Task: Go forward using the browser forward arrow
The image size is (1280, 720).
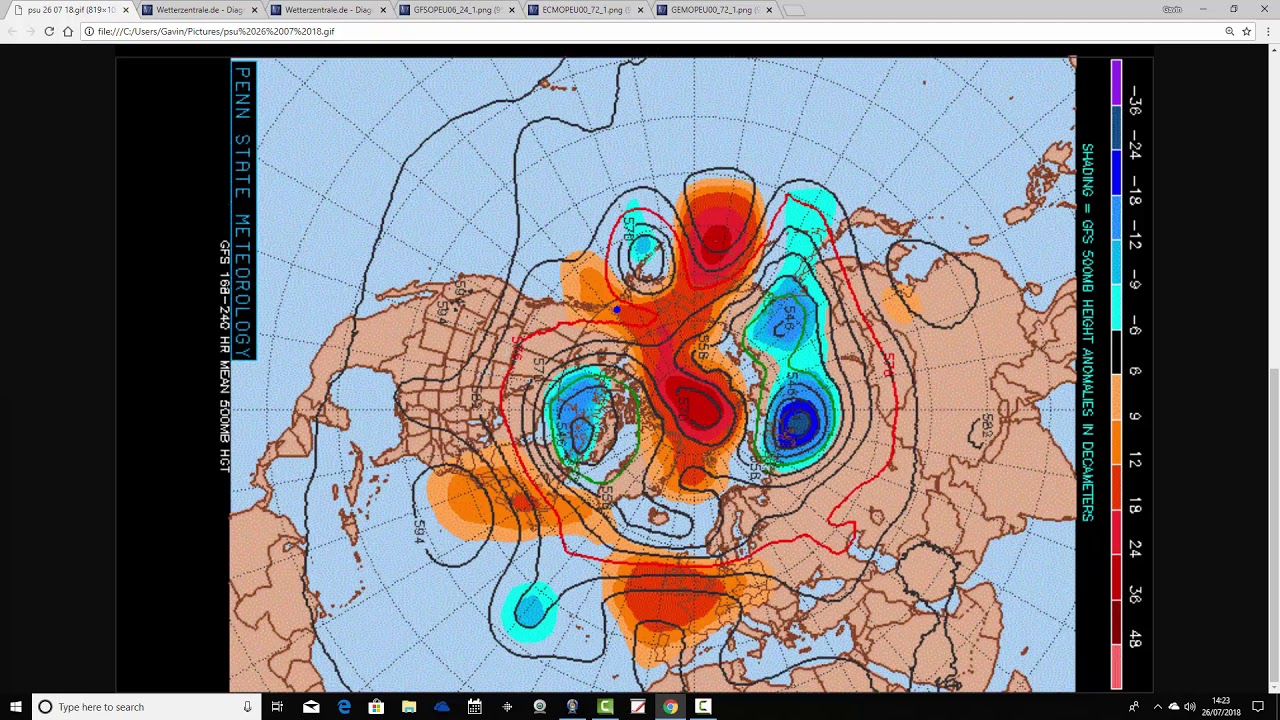Action: pos(30,31)
